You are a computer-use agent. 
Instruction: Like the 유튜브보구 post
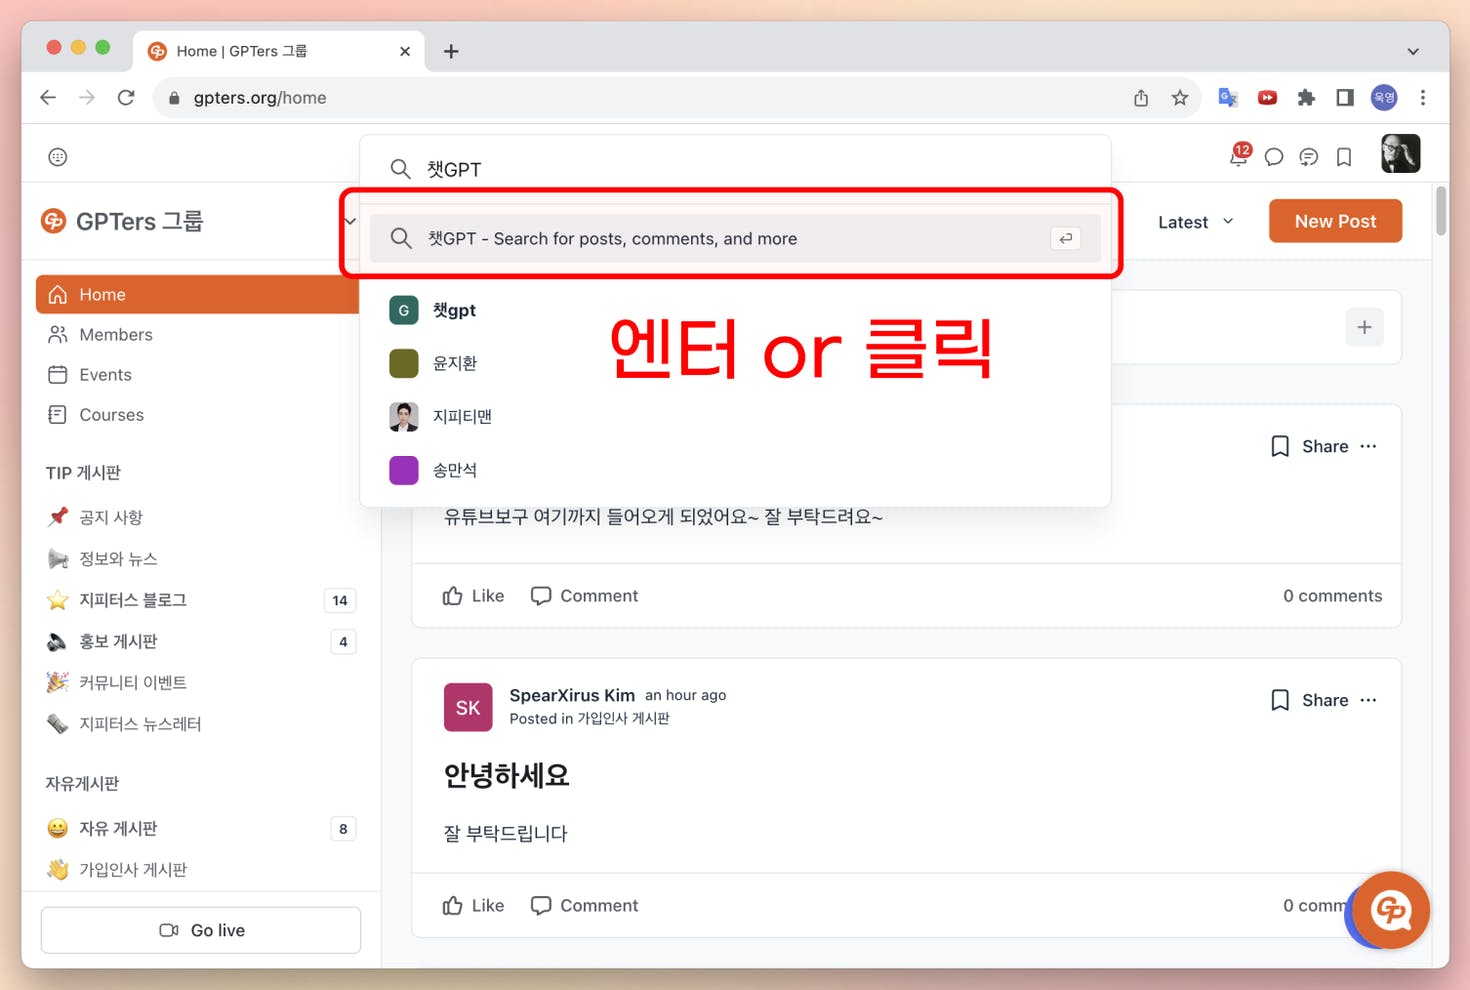[x=473, y=596]
